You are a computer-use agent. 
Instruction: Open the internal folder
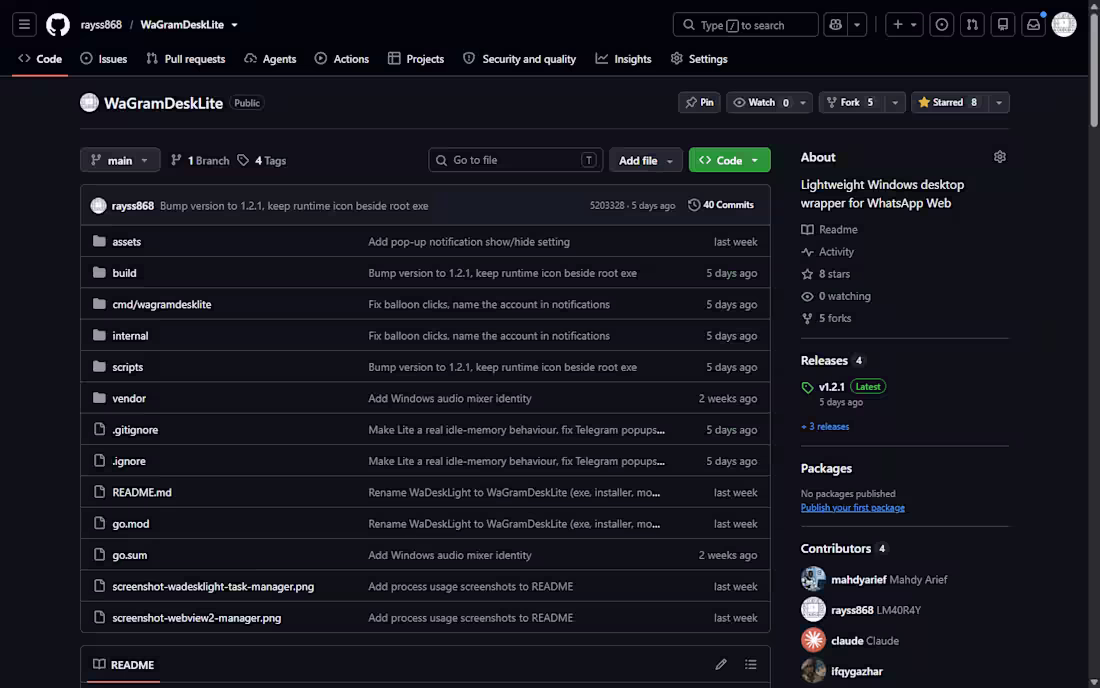click(x=130, y=335)
